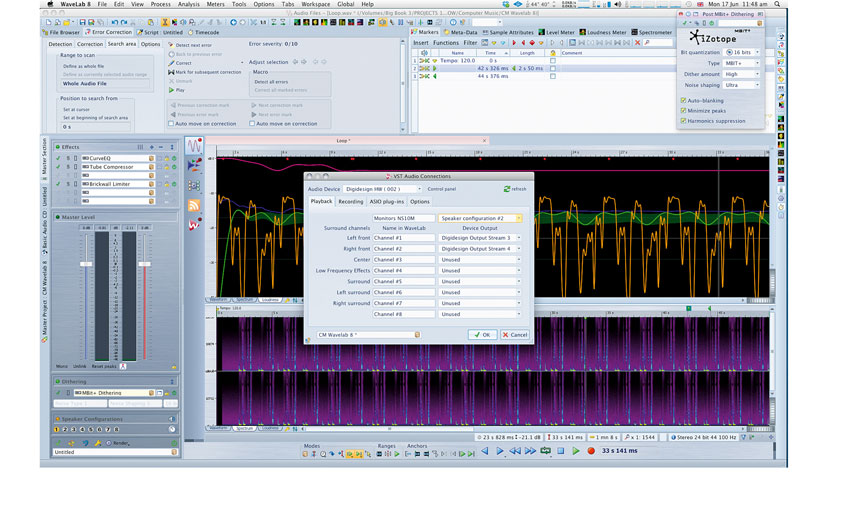Toggle lock checkbox for the Tempo marker row
The image size is (850, 505).
(x=552, y=61)
